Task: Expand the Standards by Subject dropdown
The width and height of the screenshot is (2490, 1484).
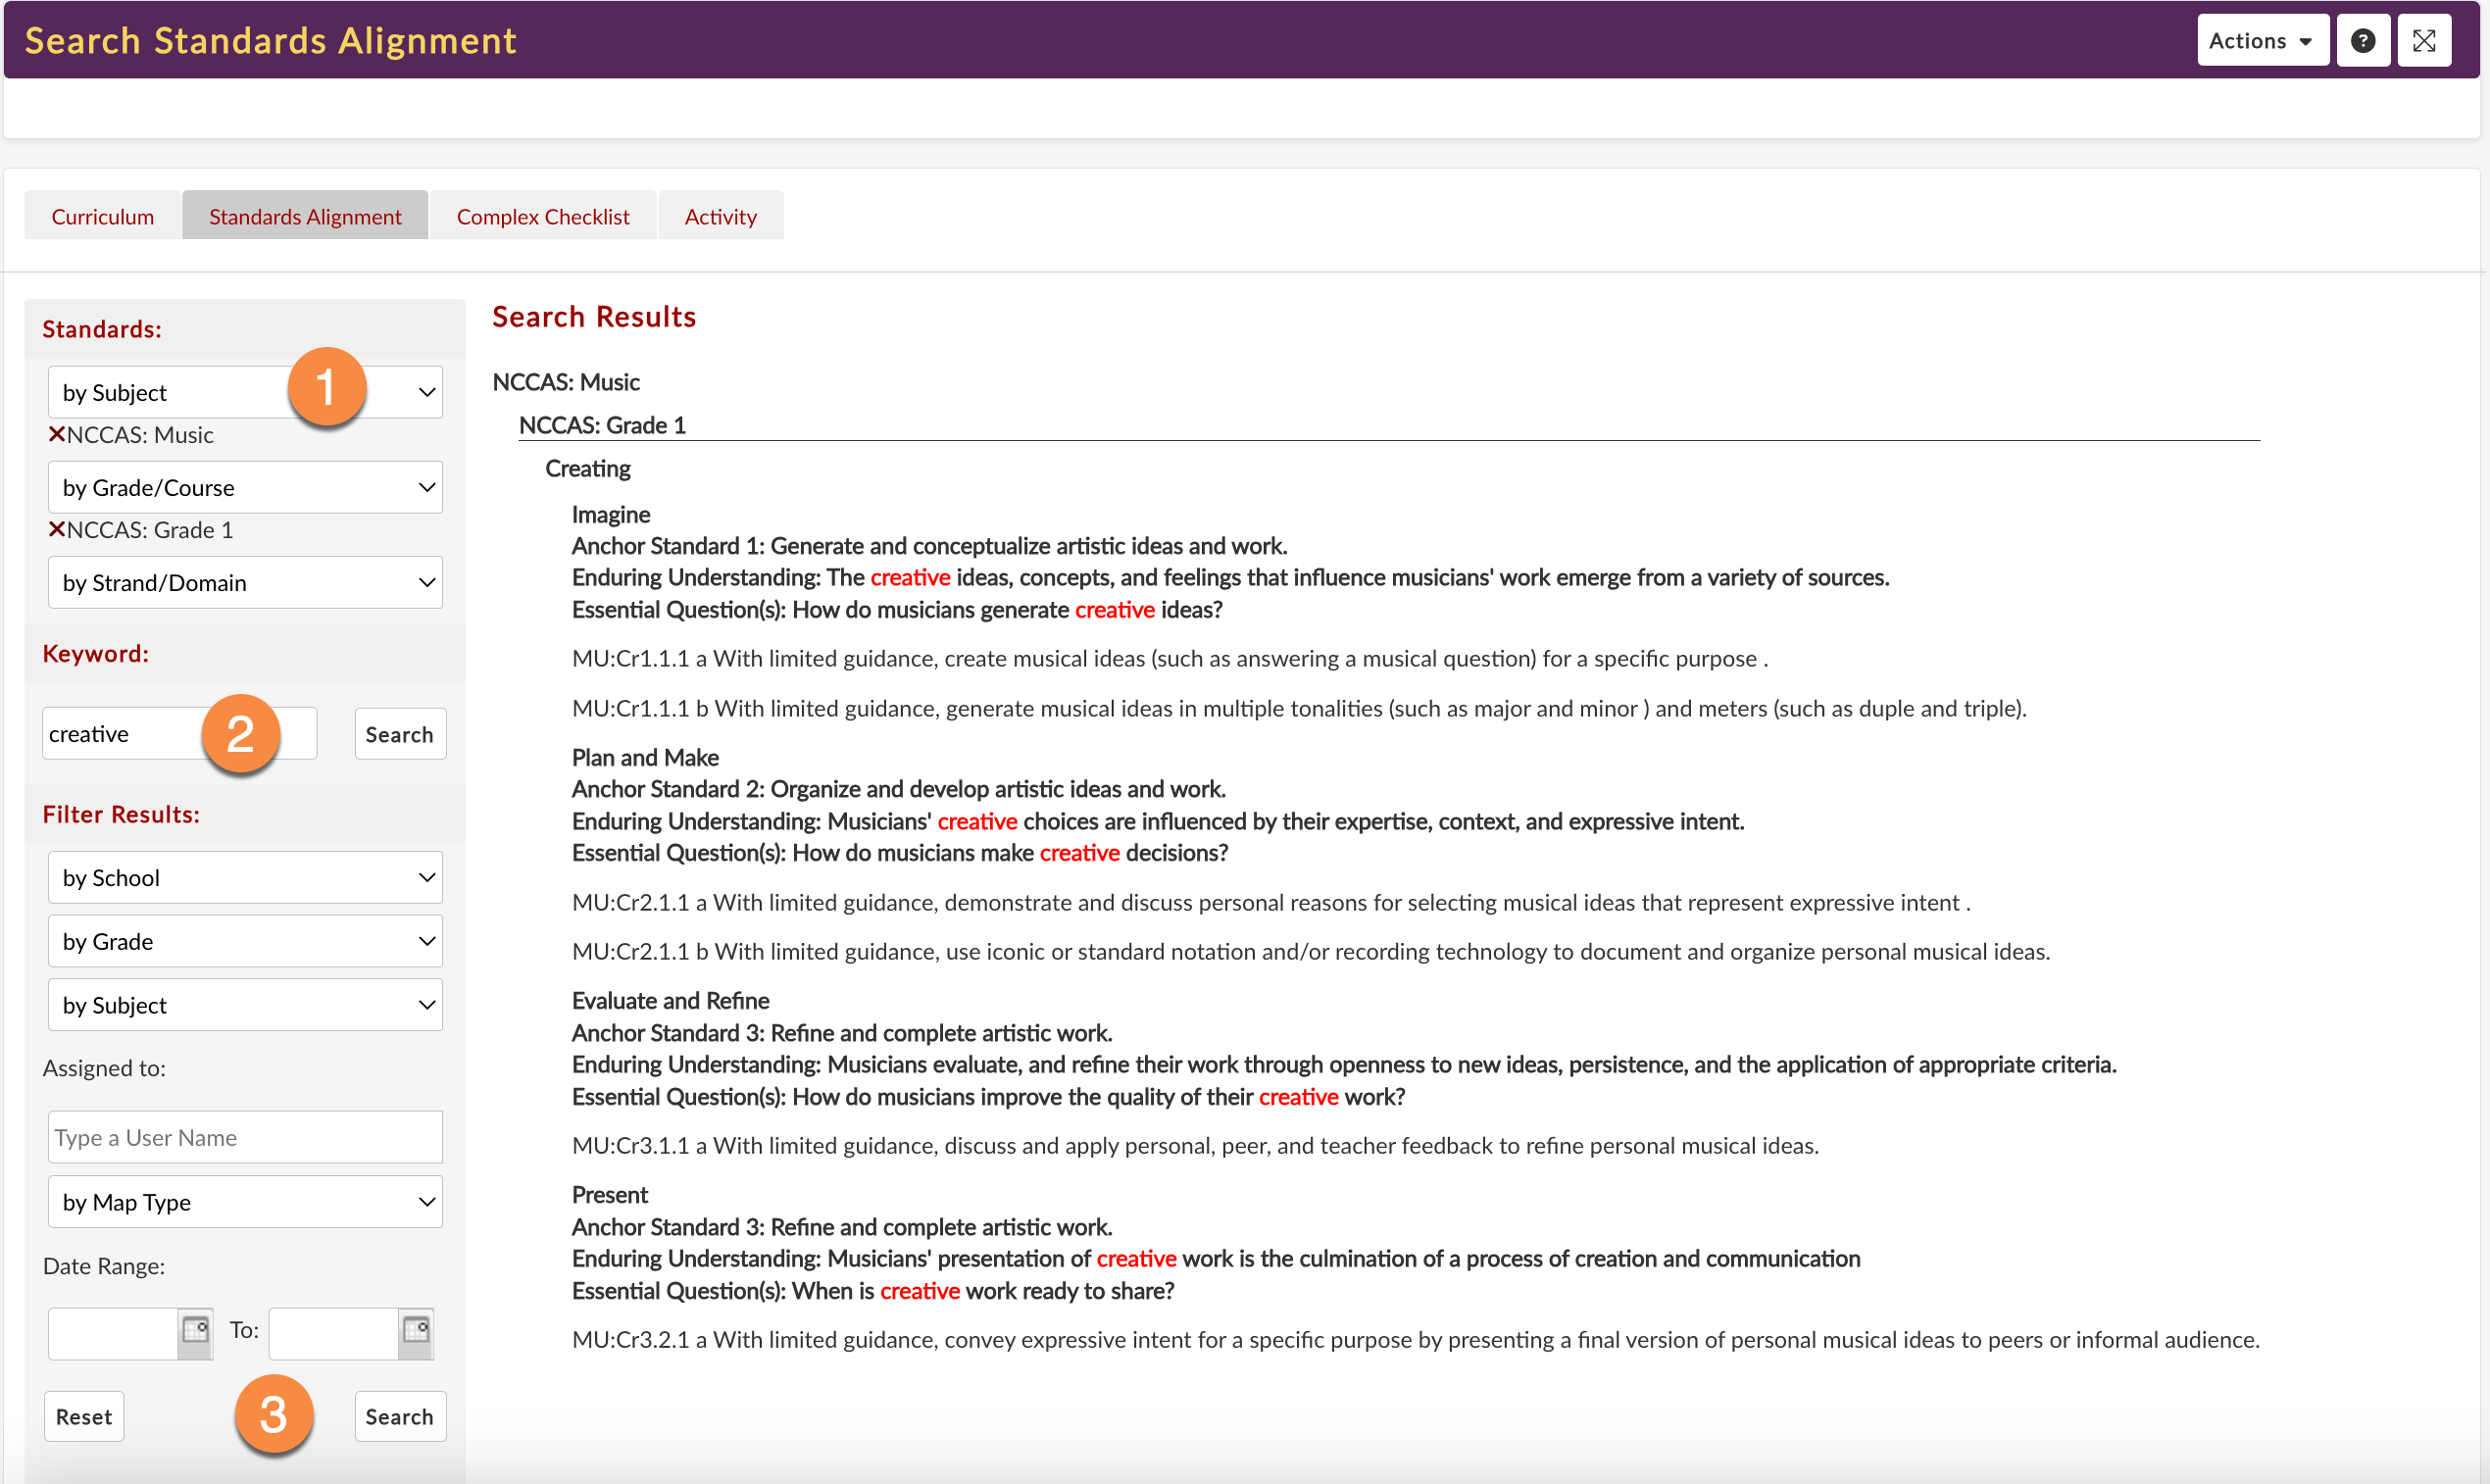Action: (x=244, y=392)
